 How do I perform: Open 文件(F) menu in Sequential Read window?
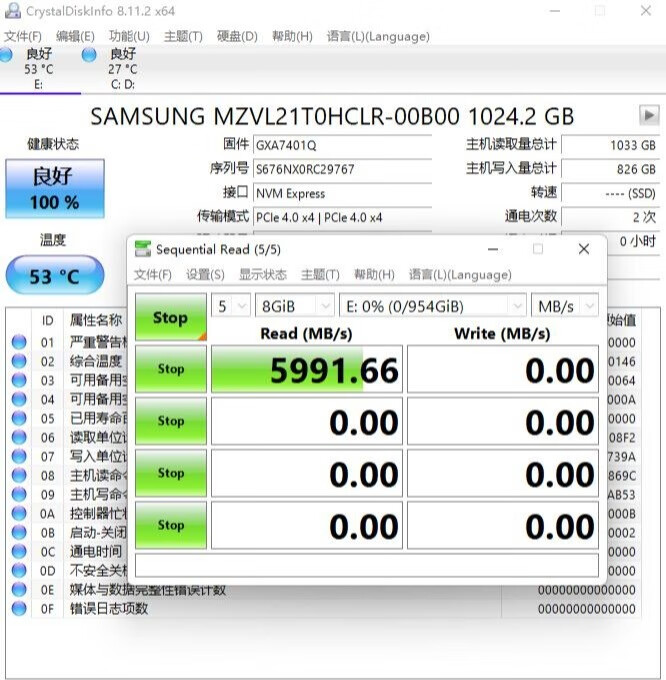pyautogui.click(x=153, y=275)
